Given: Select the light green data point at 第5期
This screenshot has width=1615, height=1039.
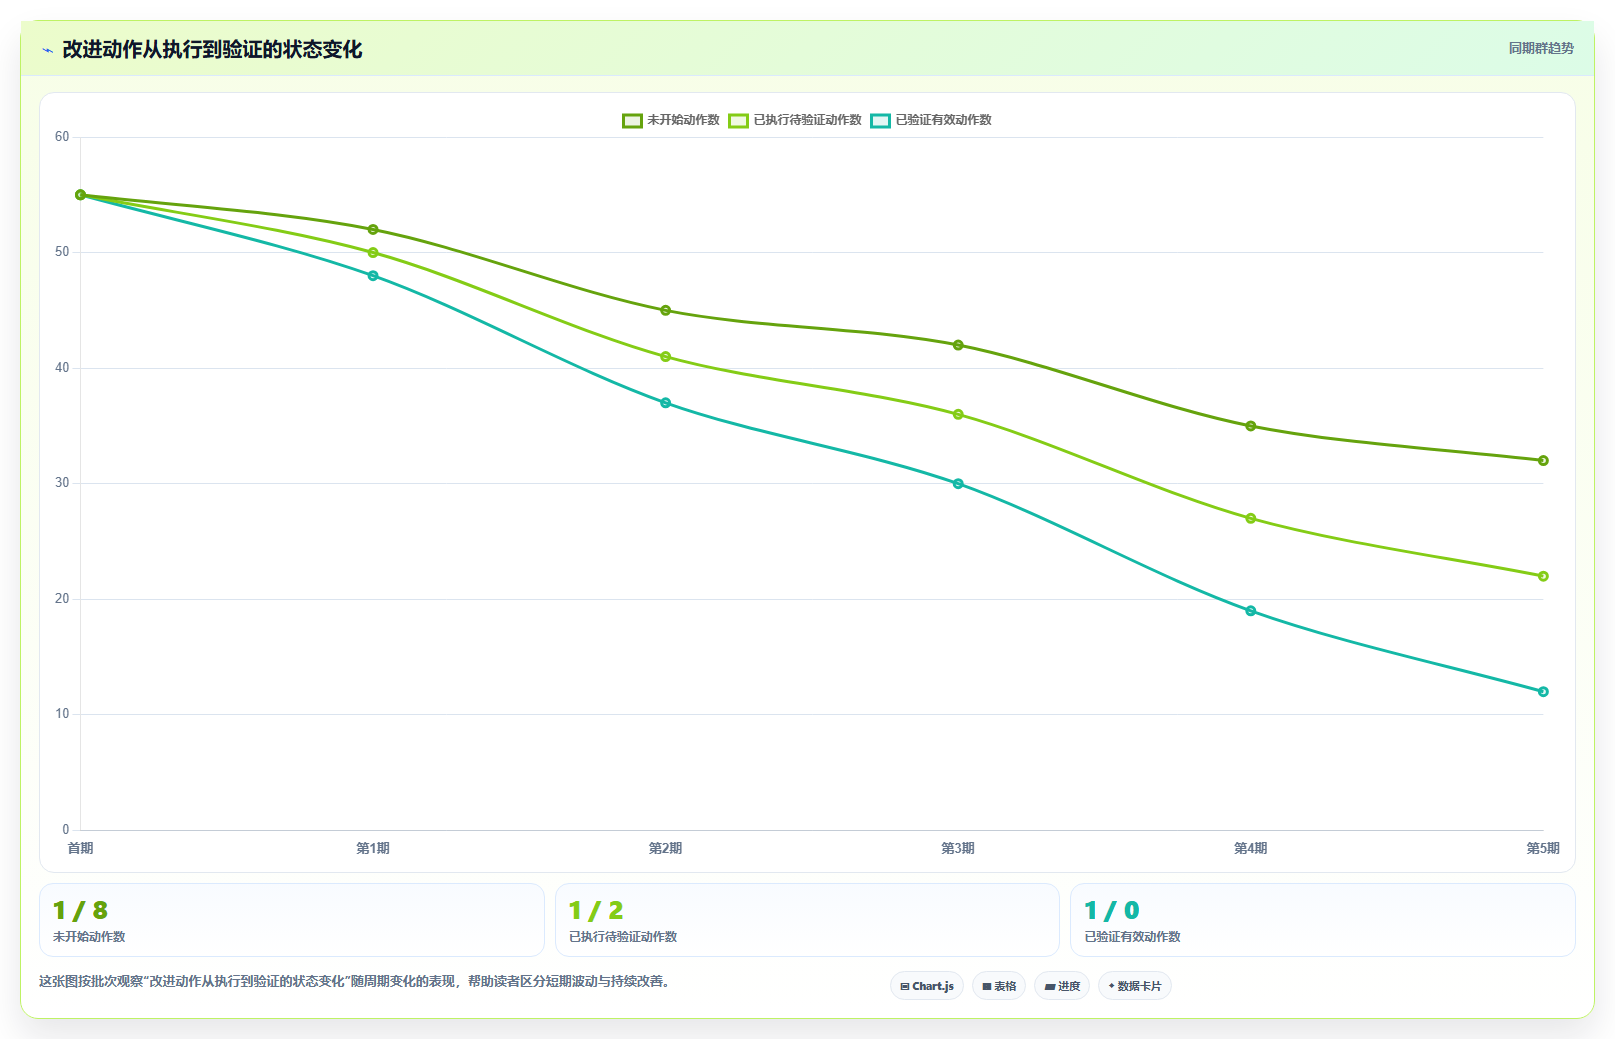Looking at the screenshot, I should pyautogui.click(x=1543, y=576).
